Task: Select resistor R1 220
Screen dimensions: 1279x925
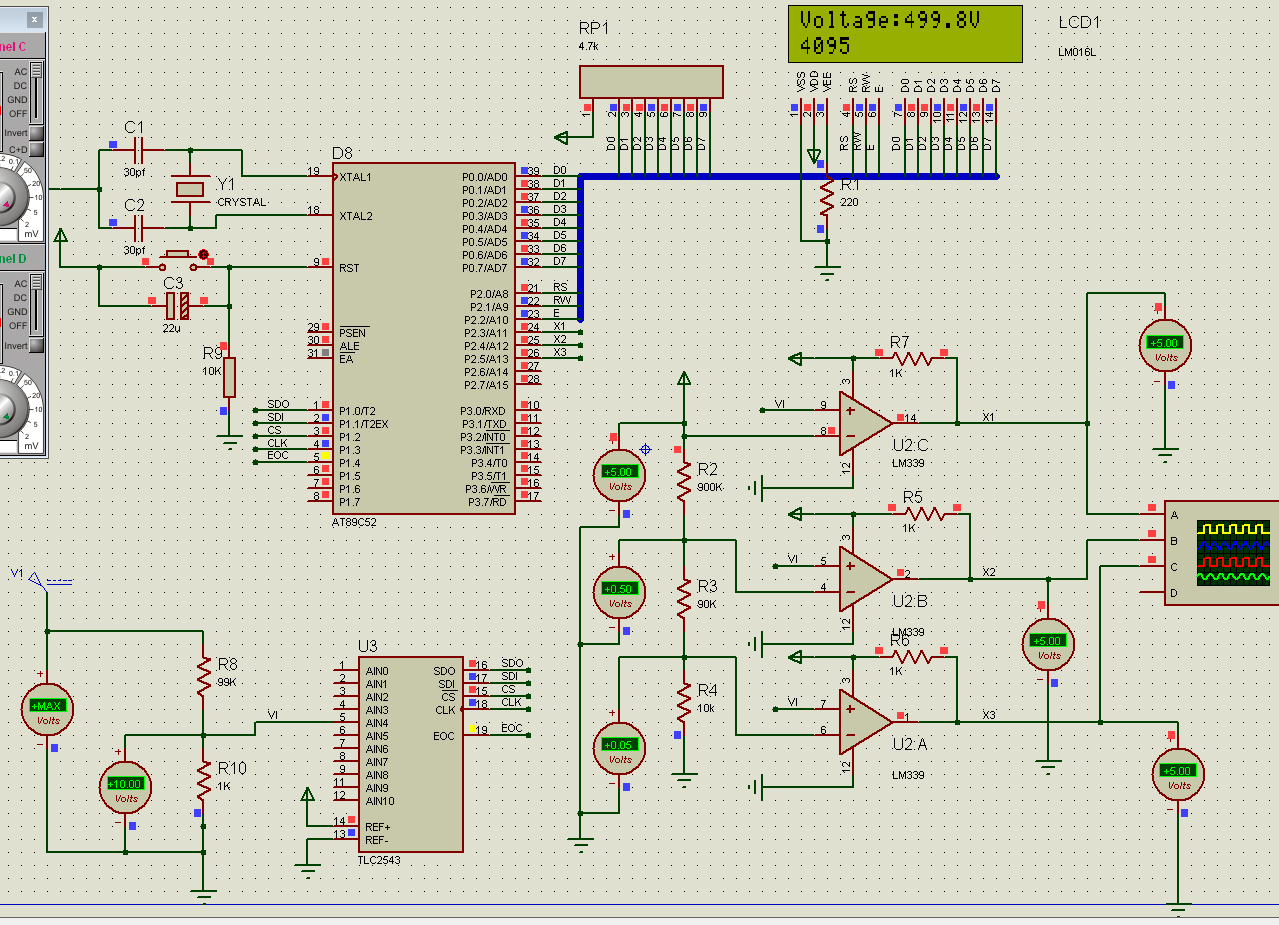Action: coord(826,197)
